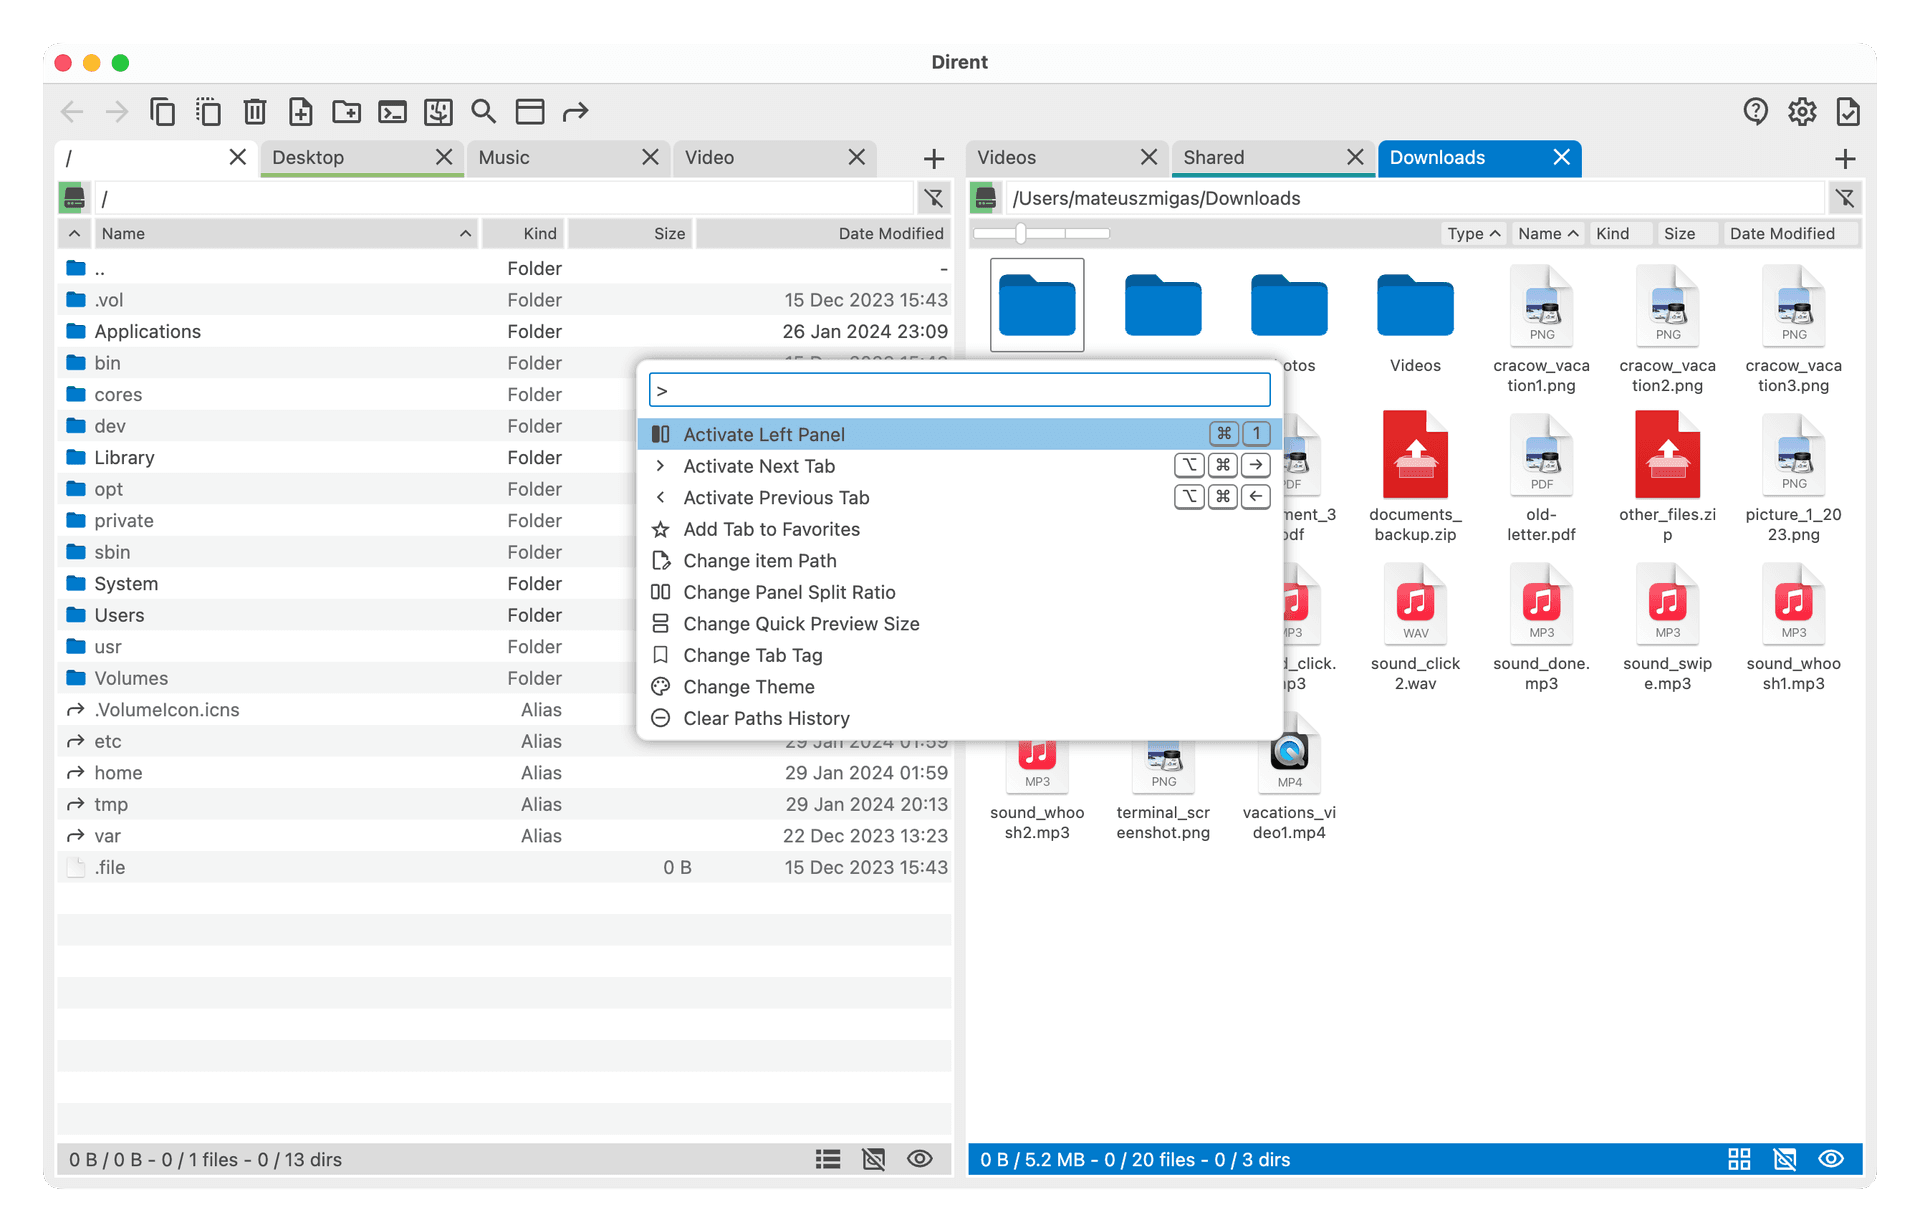Choose Clear Paths History command
Viewport: 1920px width, 1232px height.
click(x=960, y=718)
